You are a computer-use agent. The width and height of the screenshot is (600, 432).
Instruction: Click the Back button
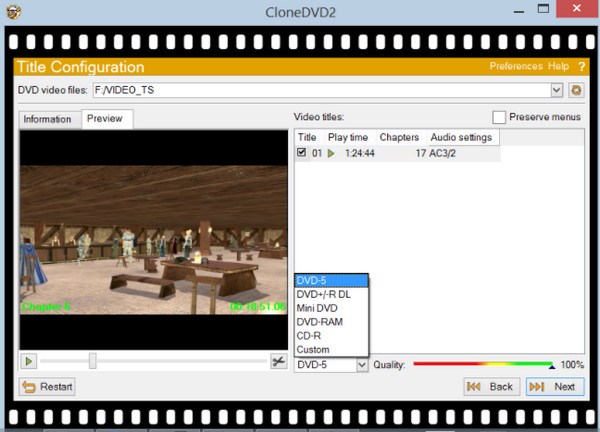coord(492,387)
